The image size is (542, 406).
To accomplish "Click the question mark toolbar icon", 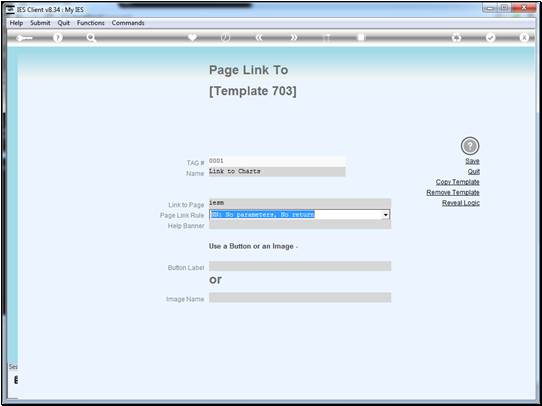I will coord(58,38).
